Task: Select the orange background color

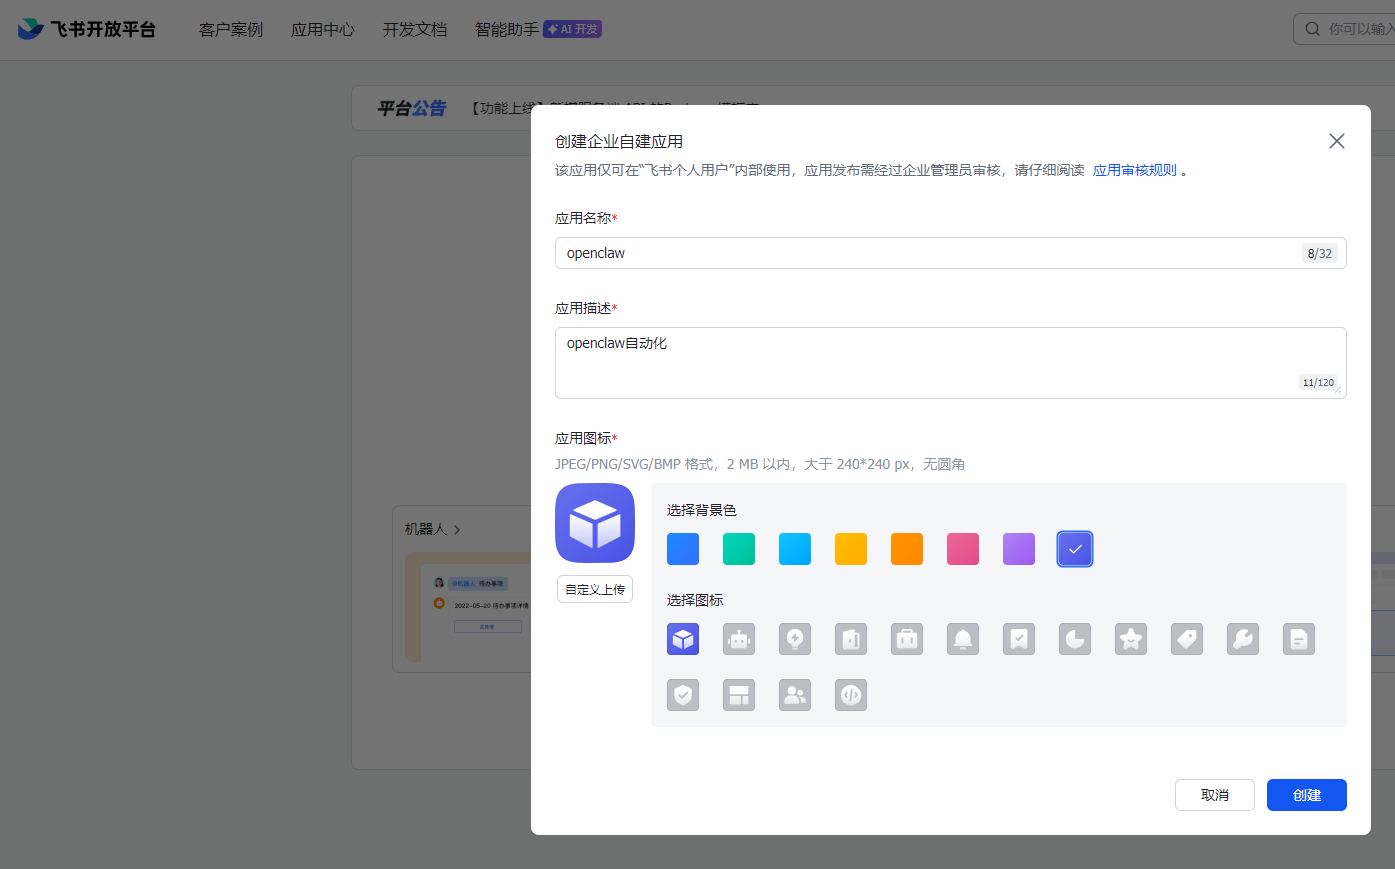Action: tap(907, 548)
